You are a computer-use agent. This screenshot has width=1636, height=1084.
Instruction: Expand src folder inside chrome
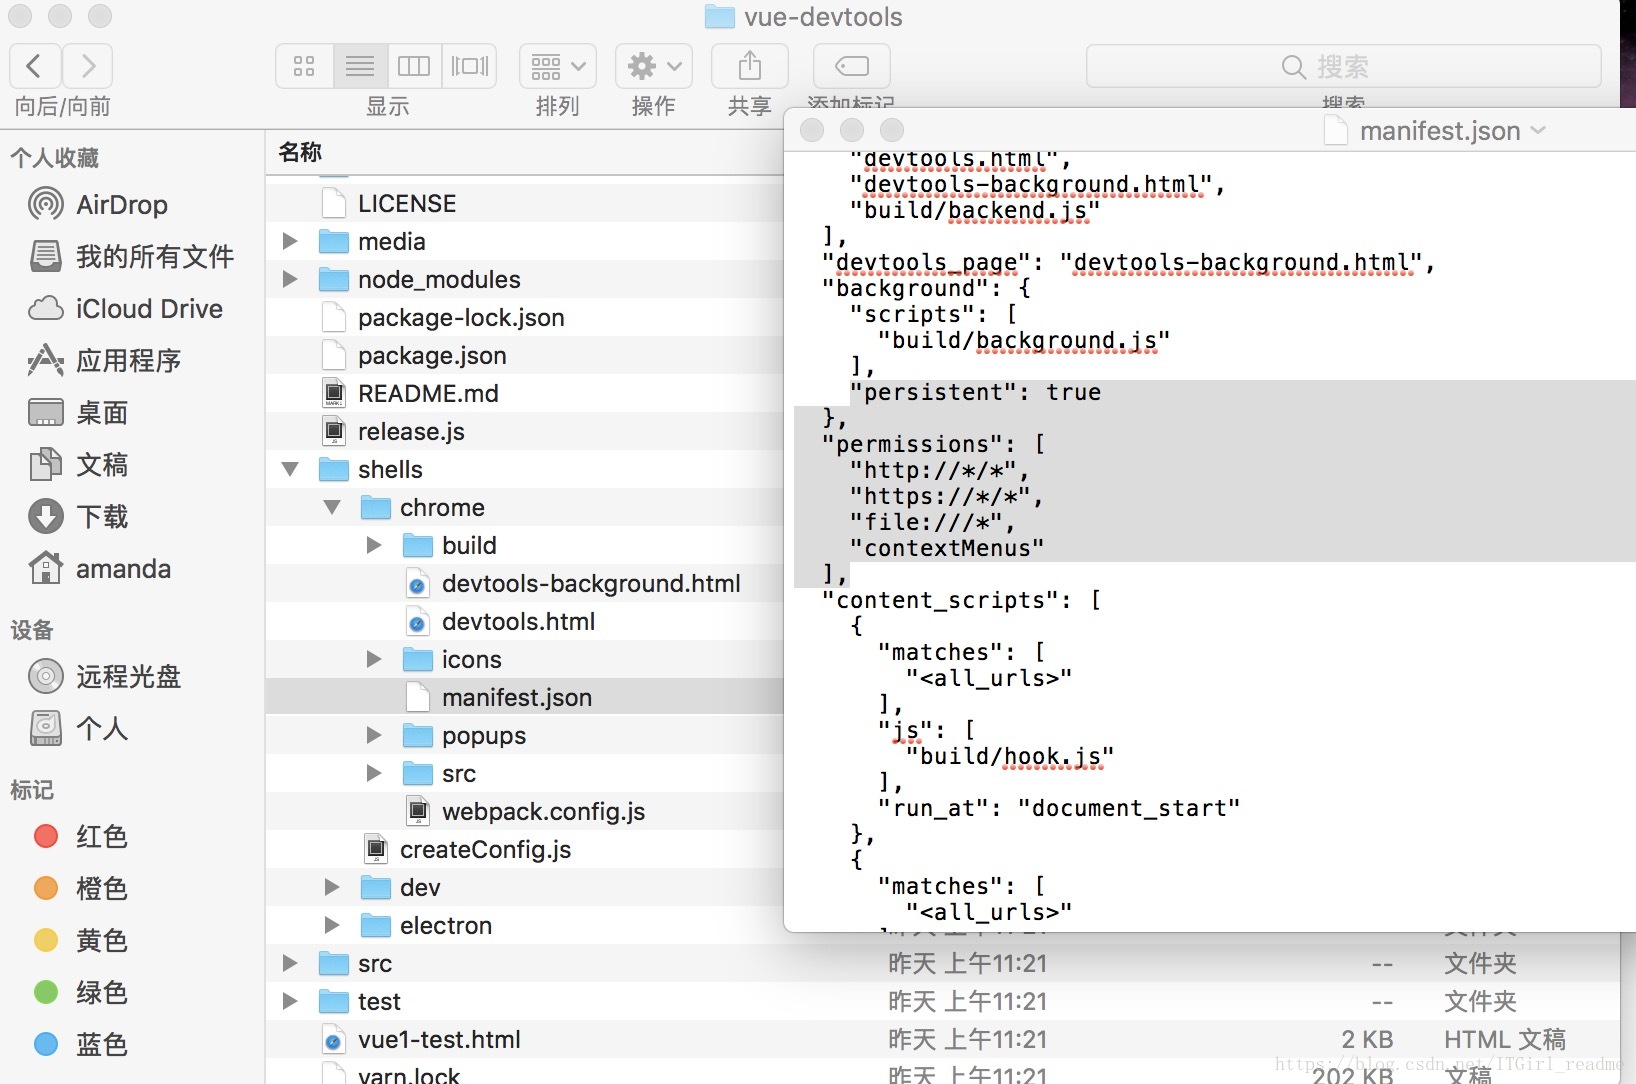[x=374, y=773]
